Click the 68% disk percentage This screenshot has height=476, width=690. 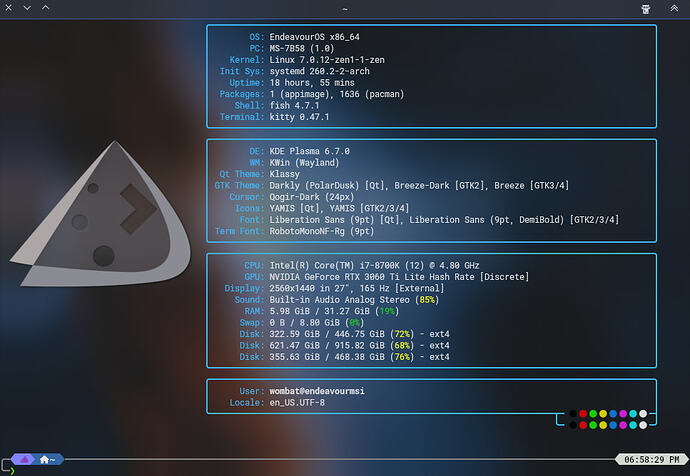click(x=402, y=346)
